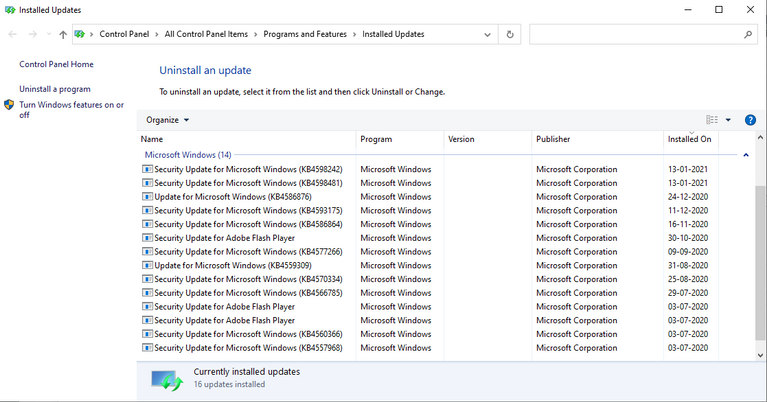Click the icon of update KB4598242
This screenshot has width=767, height=402.
click(147, 169)
